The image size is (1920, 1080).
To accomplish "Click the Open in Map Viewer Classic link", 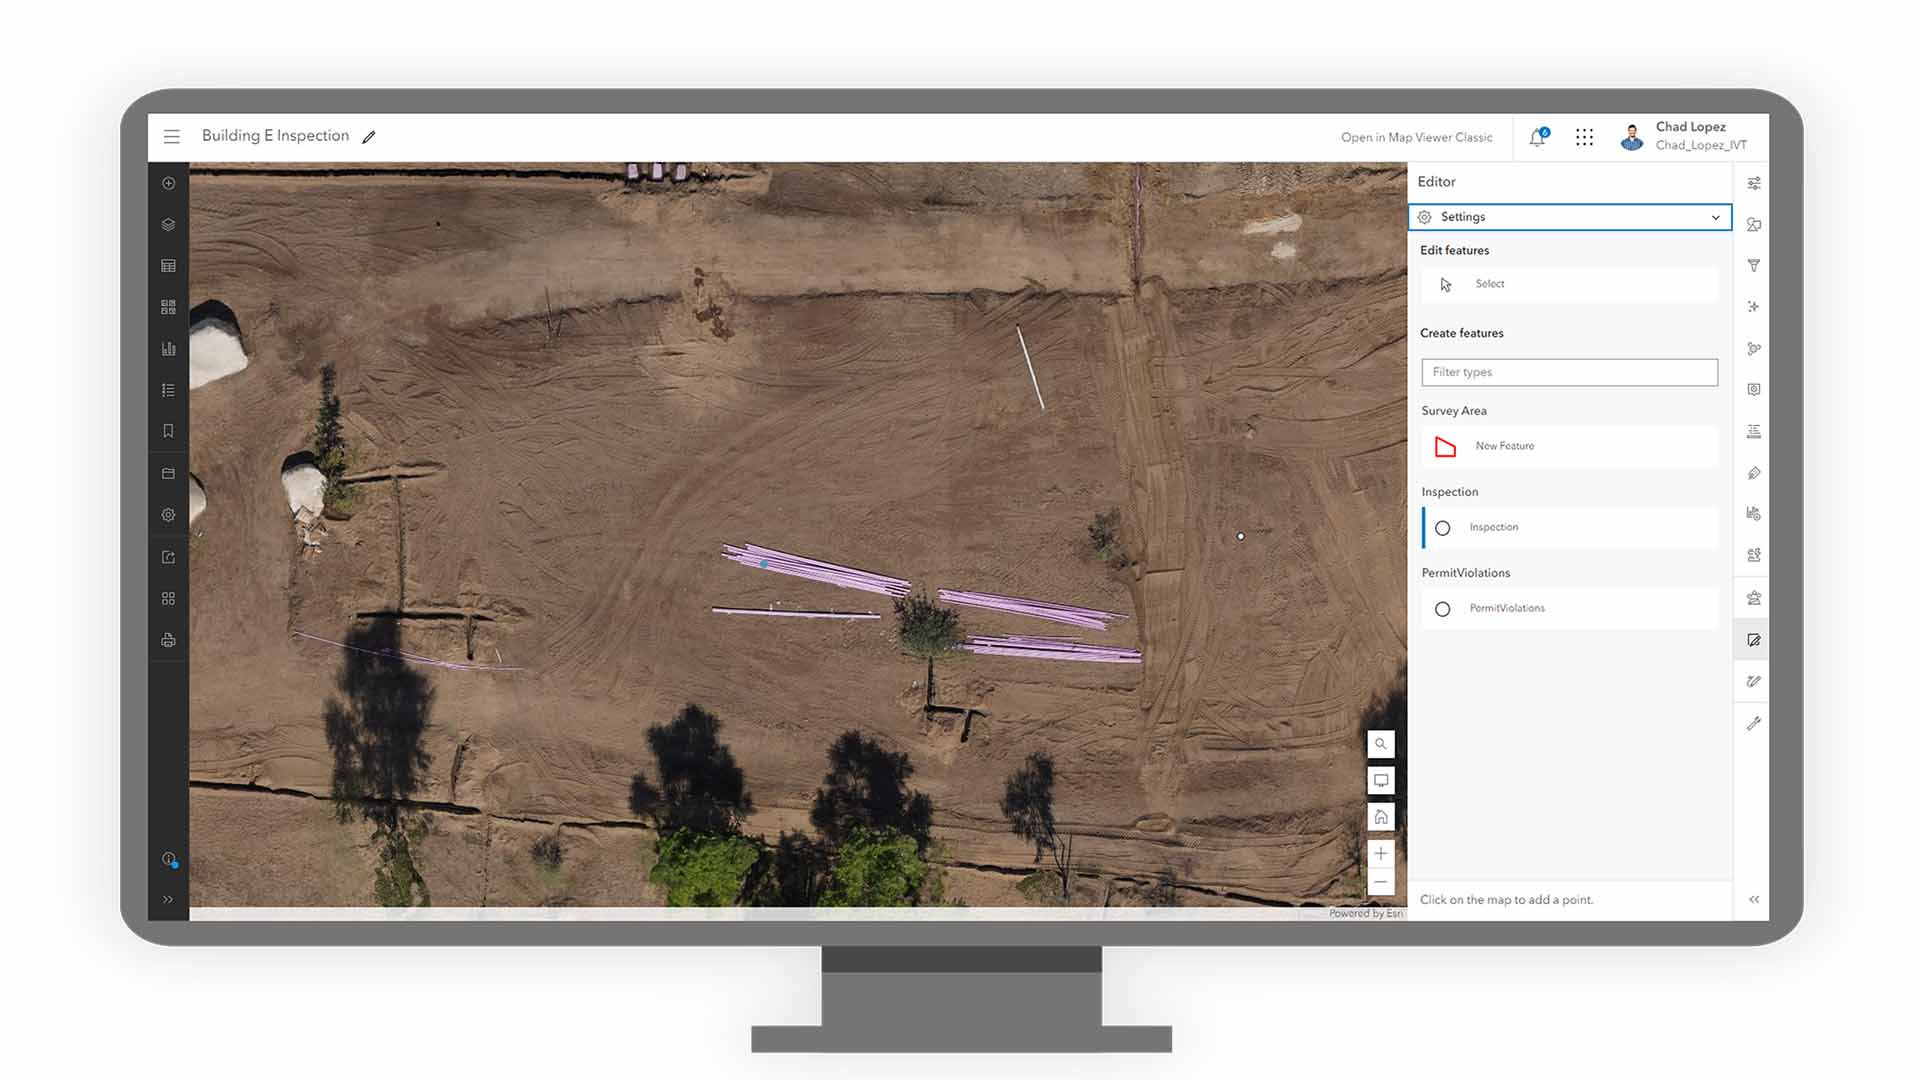I will click(x=1416, y=137).
